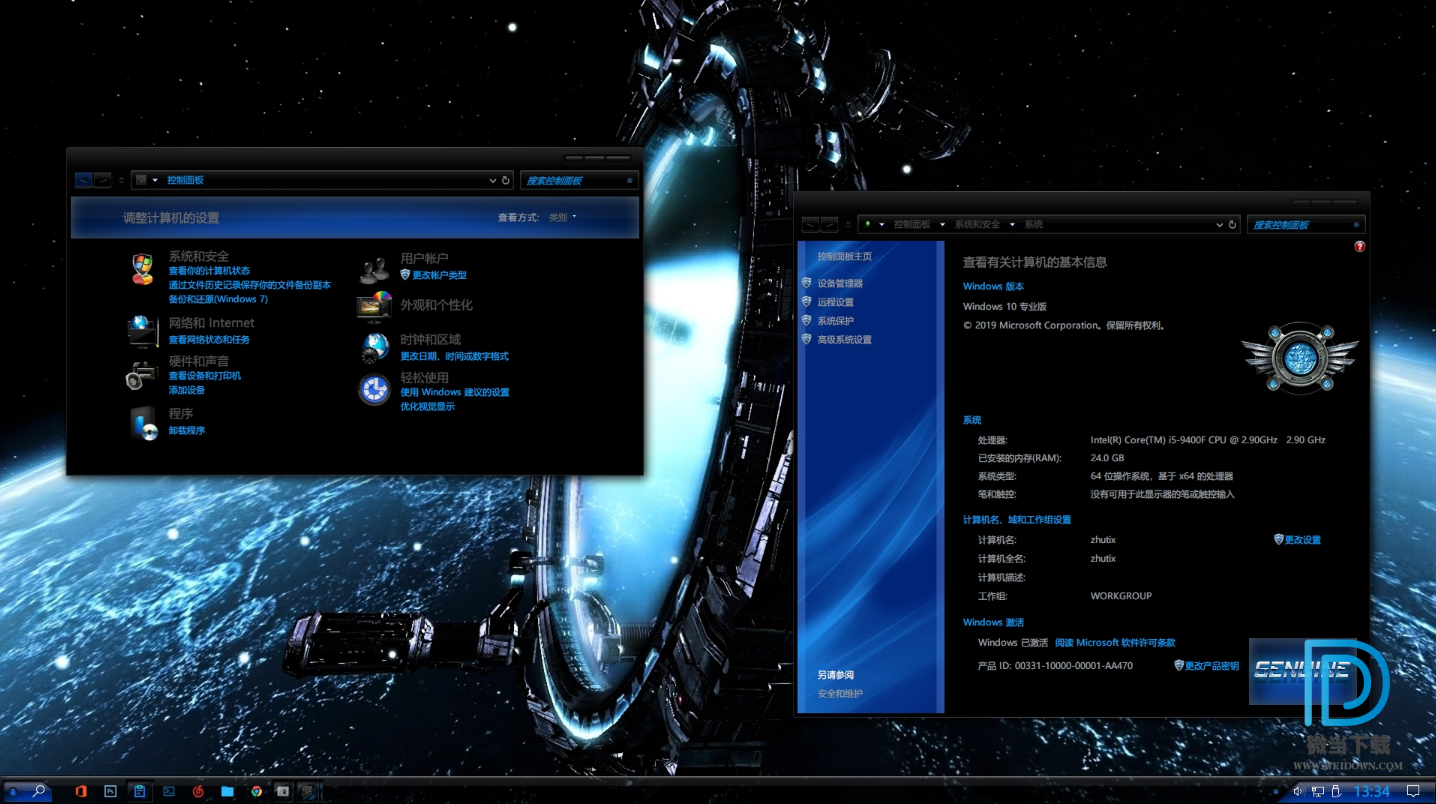Click 更改产品密钥 link

[1212, 666]
